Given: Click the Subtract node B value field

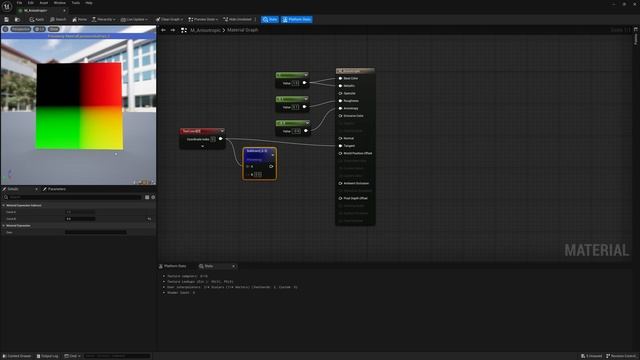Looking at the screenshot, I should click(258, 174).
